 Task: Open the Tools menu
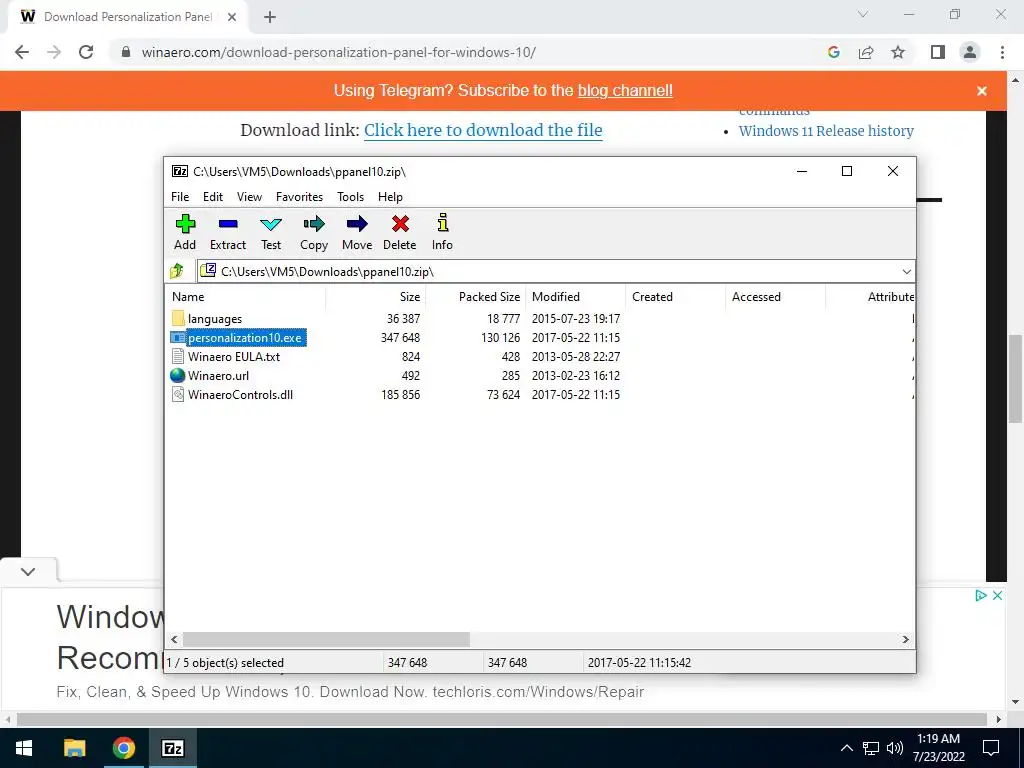pyautogui.click(x=351, y=197)
